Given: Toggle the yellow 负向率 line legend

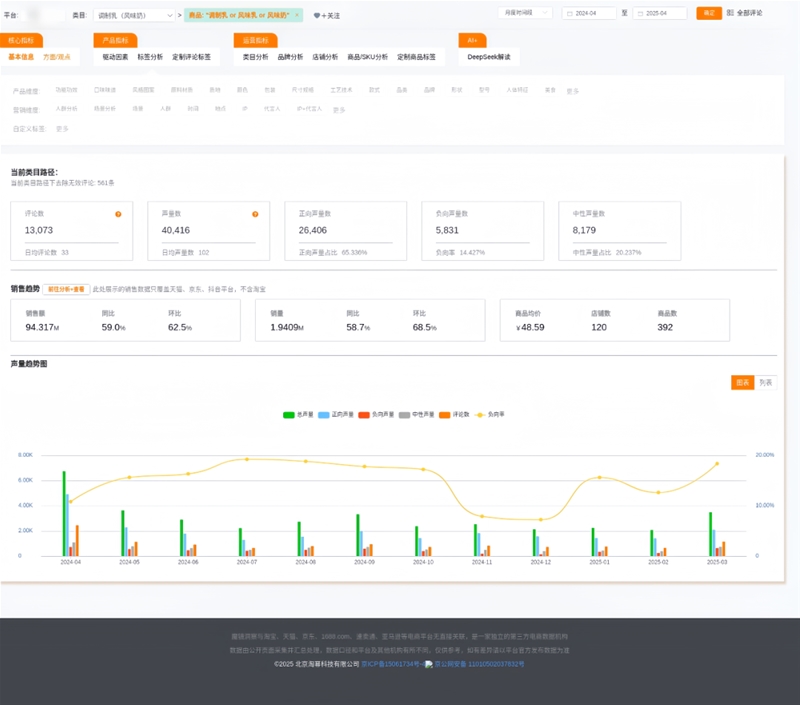Looking at the screenshot, I should point(489,415).
